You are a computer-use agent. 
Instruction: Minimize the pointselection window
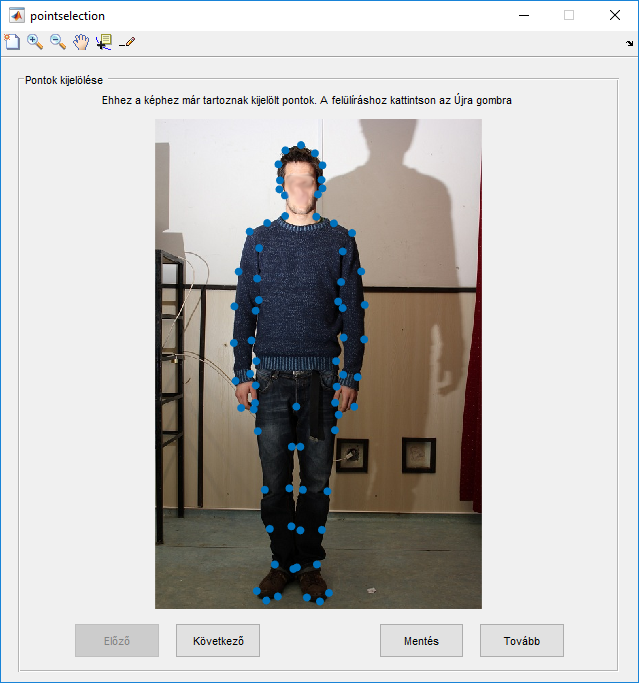click(522, 15)
